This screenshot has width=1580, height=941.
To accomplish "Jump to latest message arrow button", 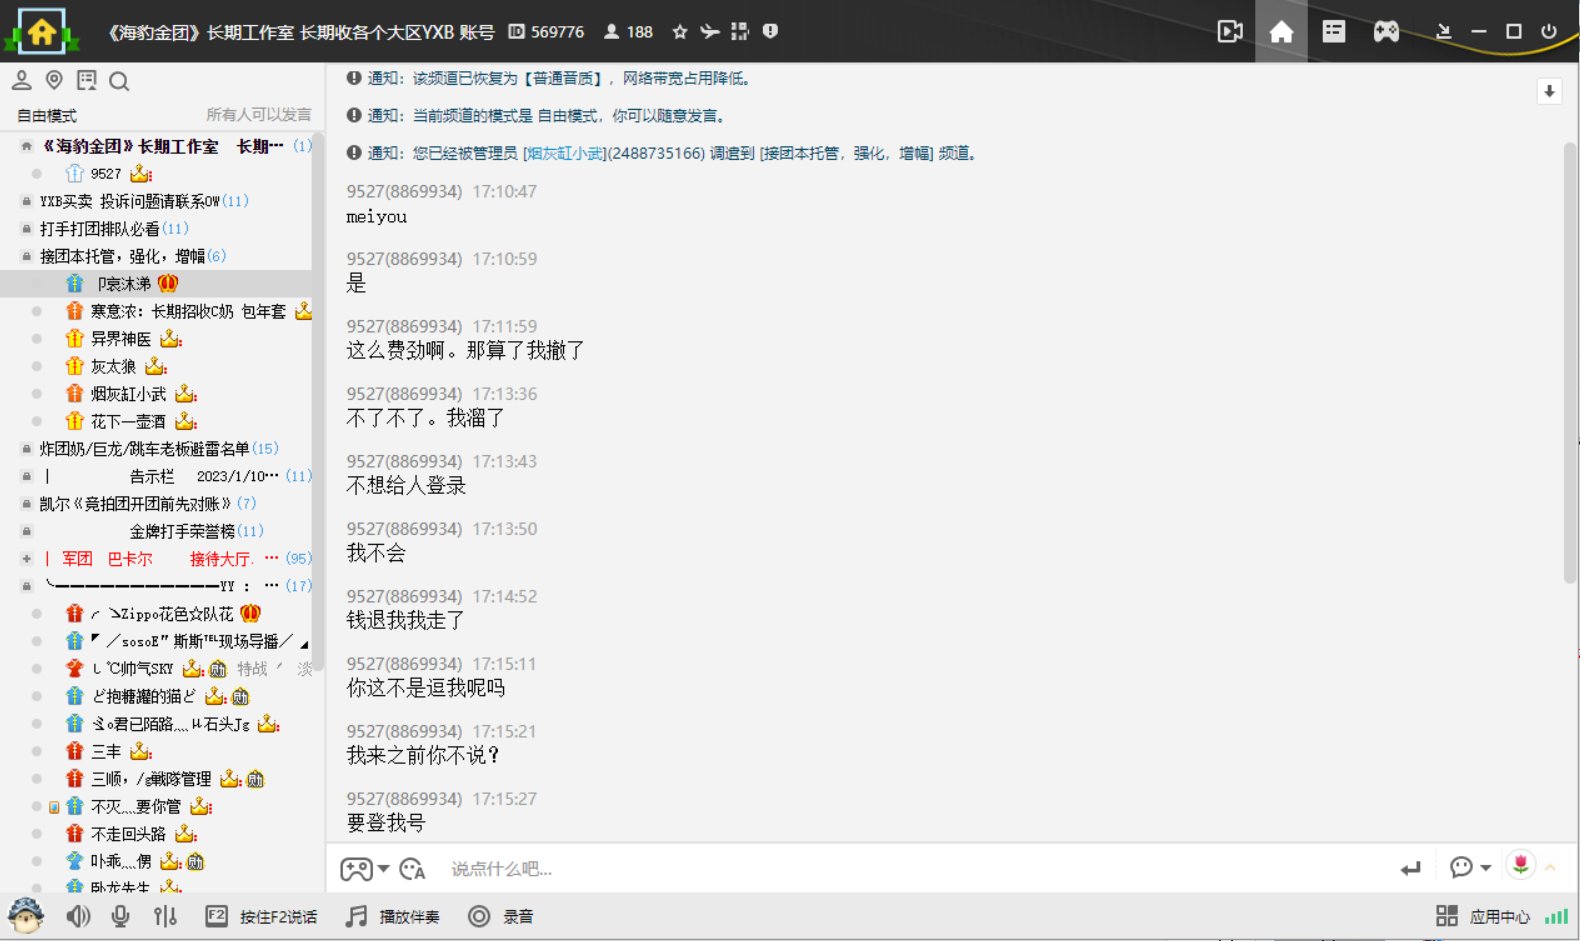I will tap(1549, 91).
